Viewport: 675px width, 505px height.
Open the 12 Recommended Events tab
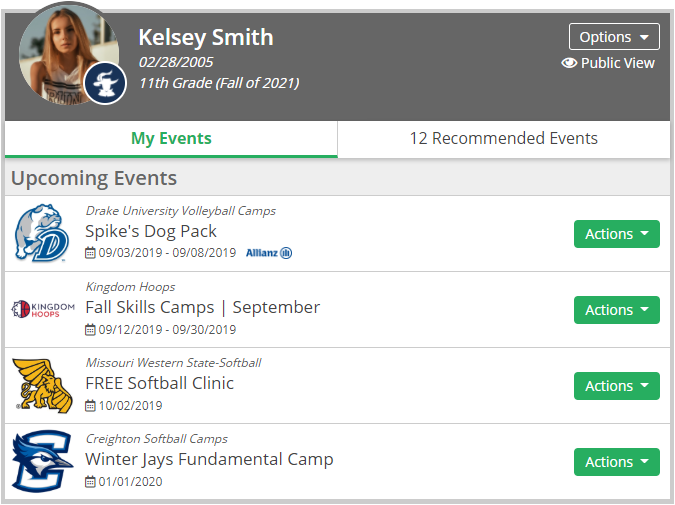[504, 139]
